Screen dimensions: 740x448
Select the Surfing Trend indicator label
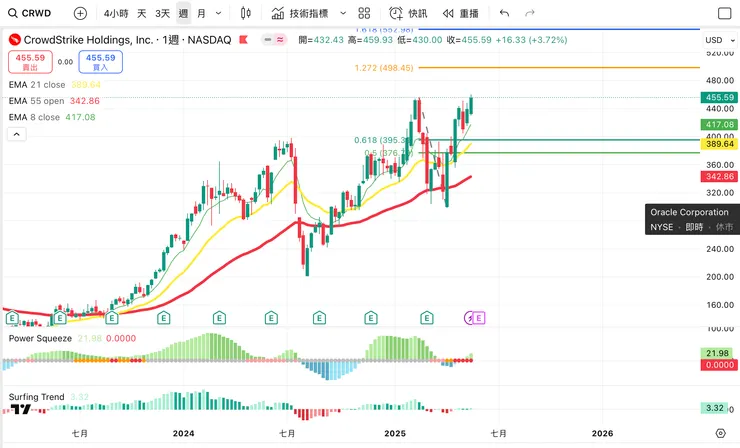click(x=36, y=397)
